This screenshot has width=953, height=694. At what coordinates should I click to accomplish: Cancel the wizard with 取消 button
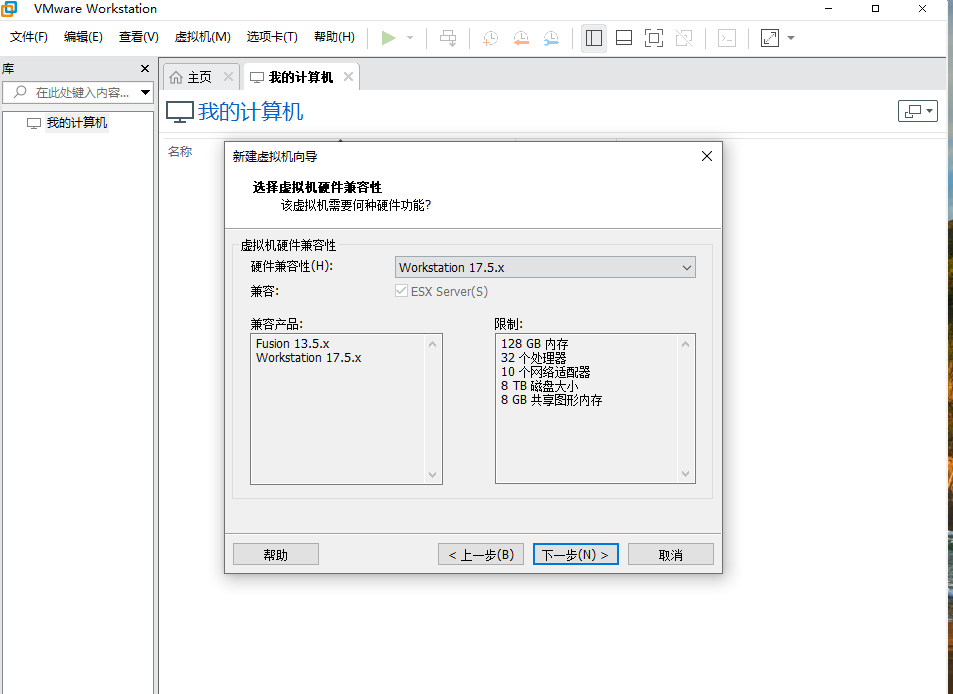(671, 554)
